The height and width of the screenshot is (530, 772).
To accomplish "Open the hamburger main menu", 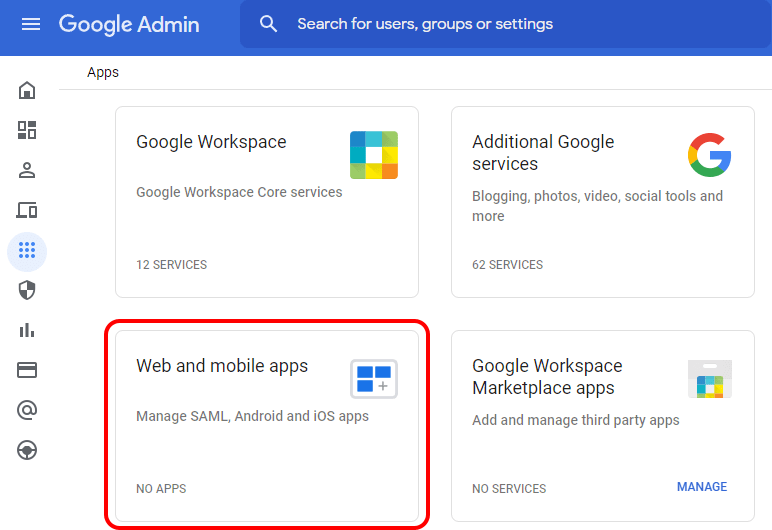I will click(x=31, y=24).
